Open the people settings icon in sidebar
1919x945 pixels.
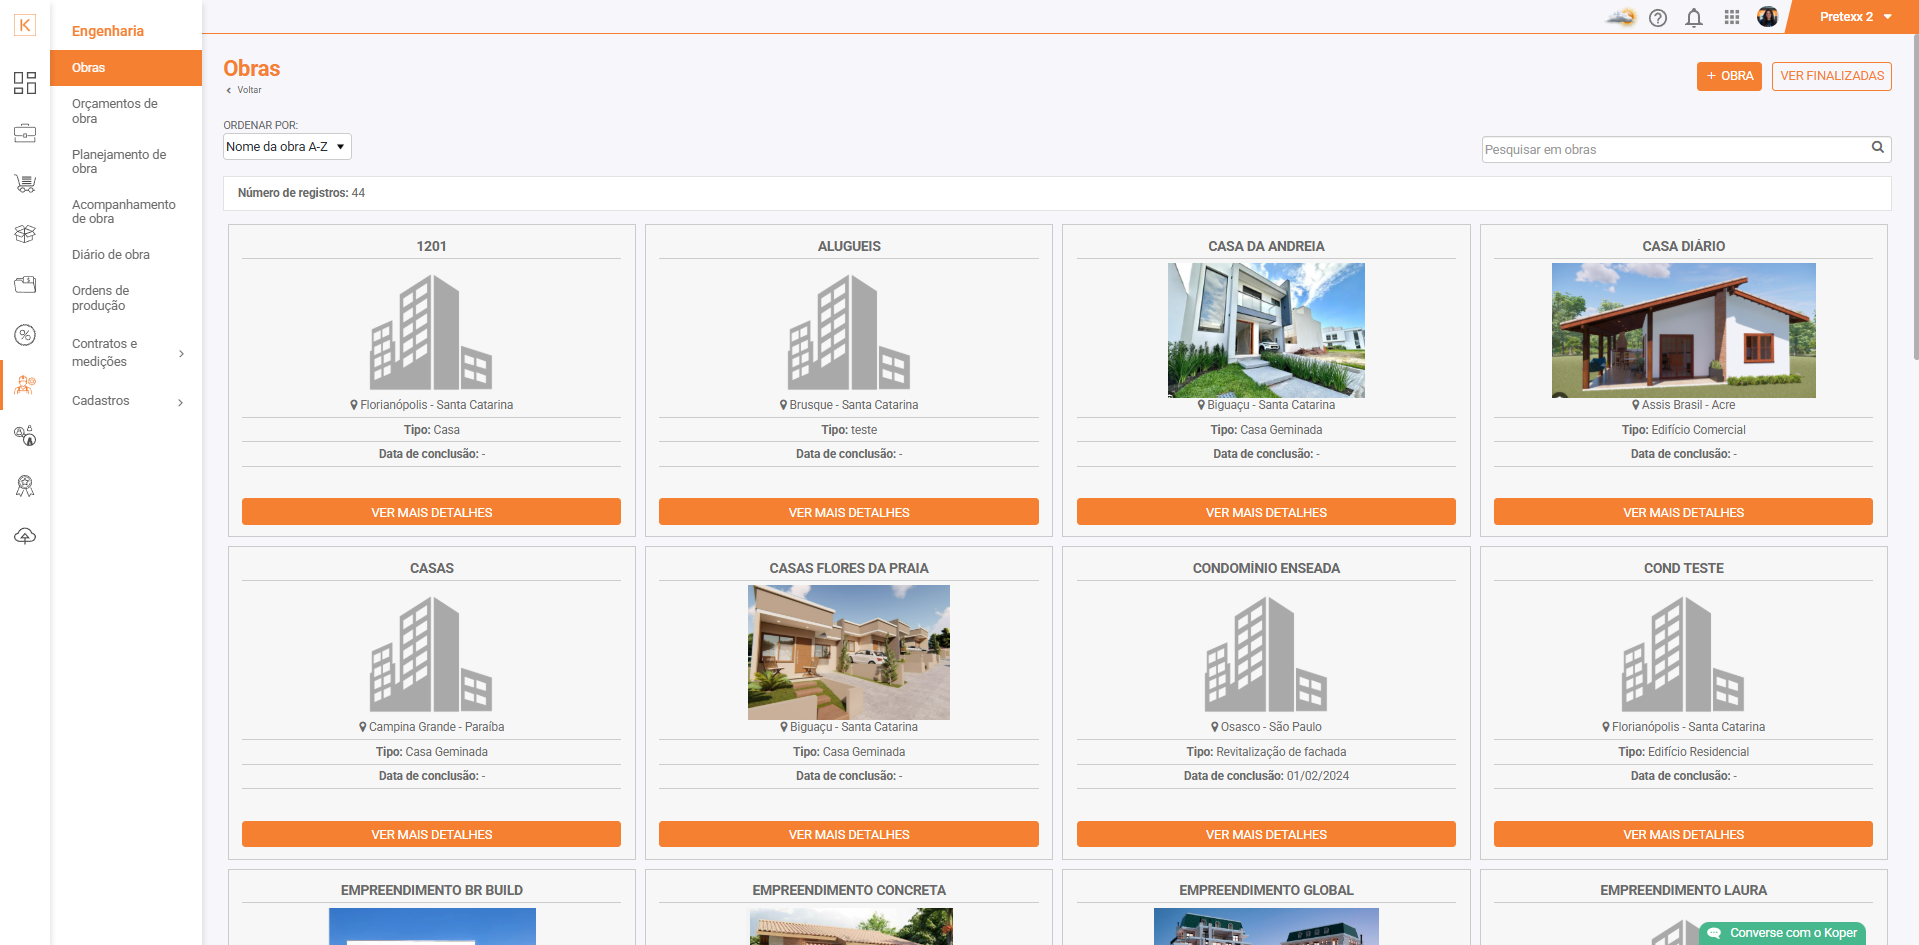(25, 435)
